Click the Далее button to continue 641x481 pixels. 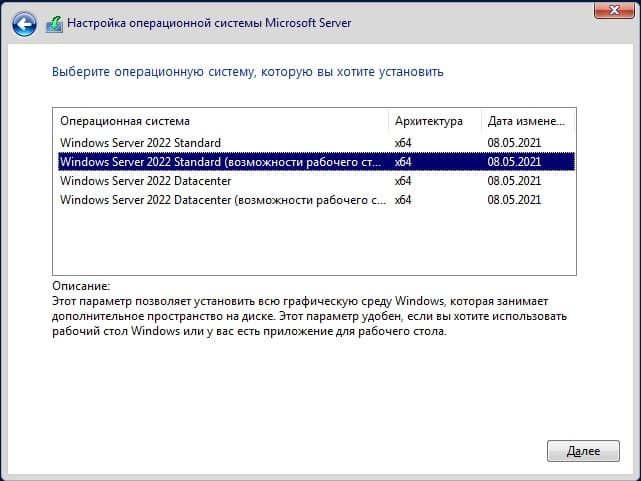(583, 451)
